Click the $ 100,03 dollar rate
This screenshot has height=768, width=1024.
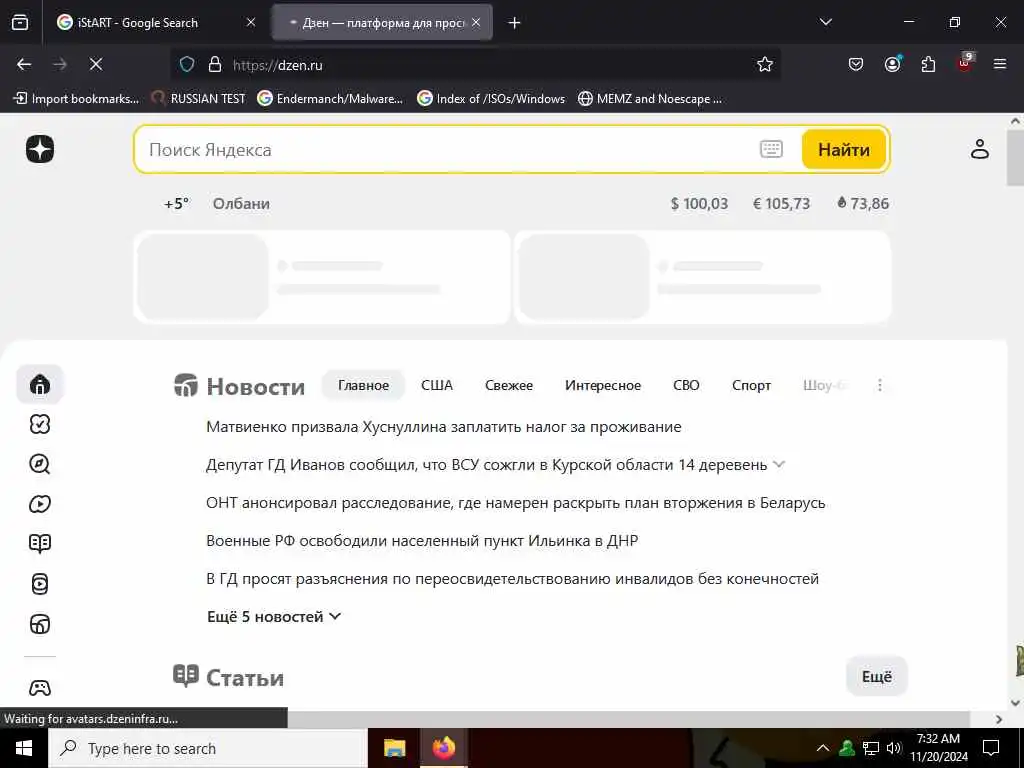[699, 204]
